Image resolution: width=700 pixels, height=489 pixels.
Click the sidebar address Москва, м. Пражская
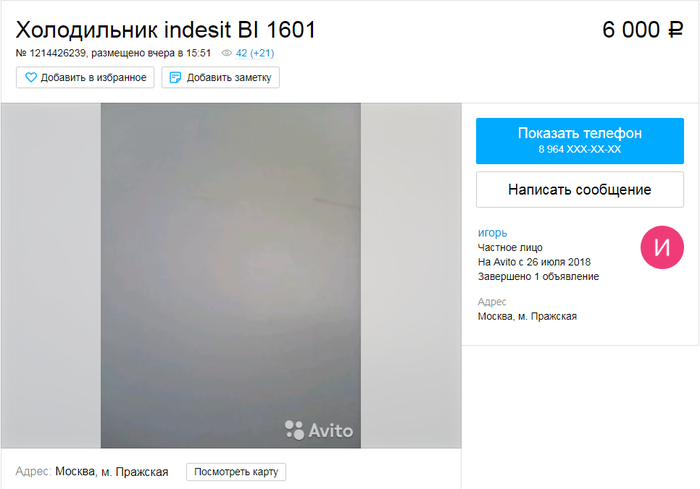[527, 317]
